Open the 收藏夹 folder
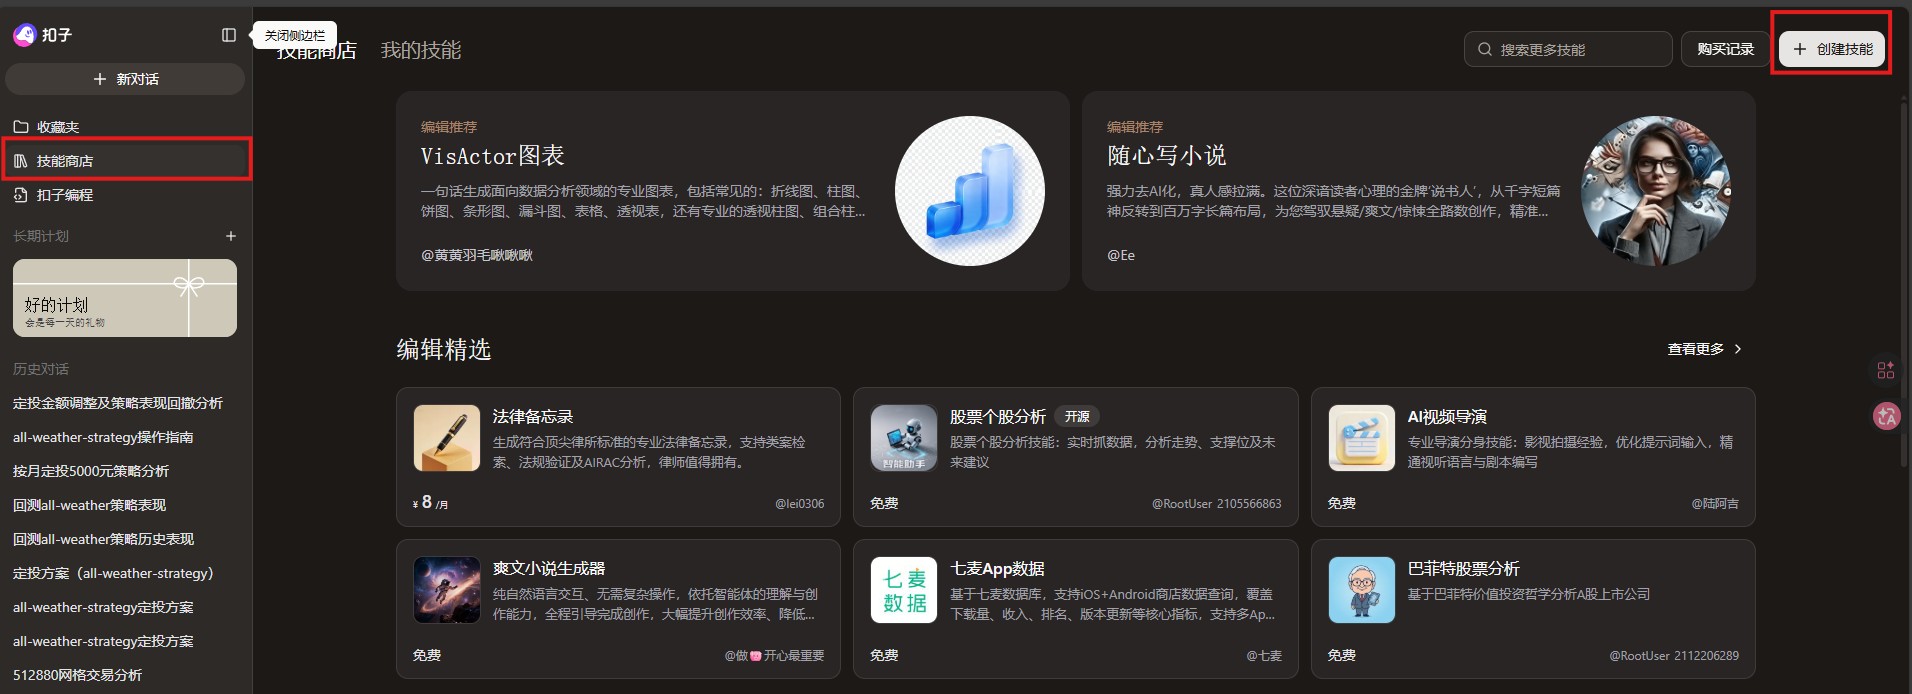This screenshot has height=694, width=1912. (126, 127)
